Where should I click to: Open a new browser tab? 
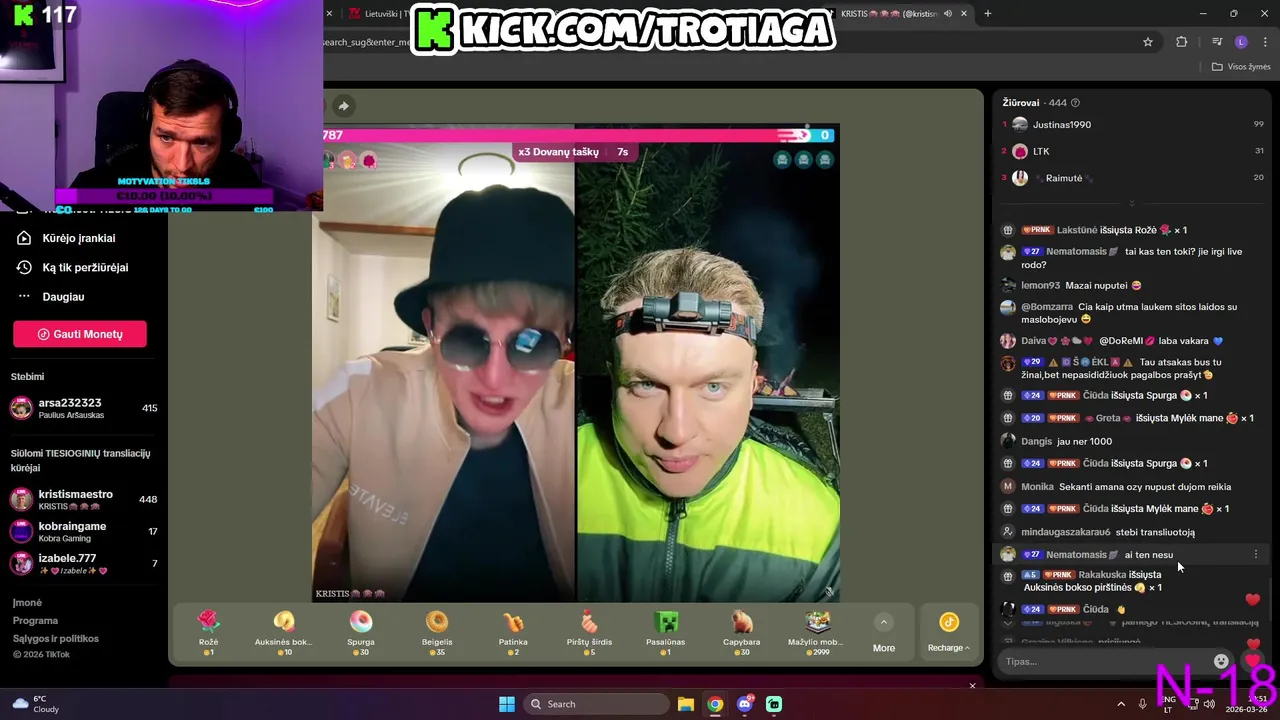(x=988, y=14)
